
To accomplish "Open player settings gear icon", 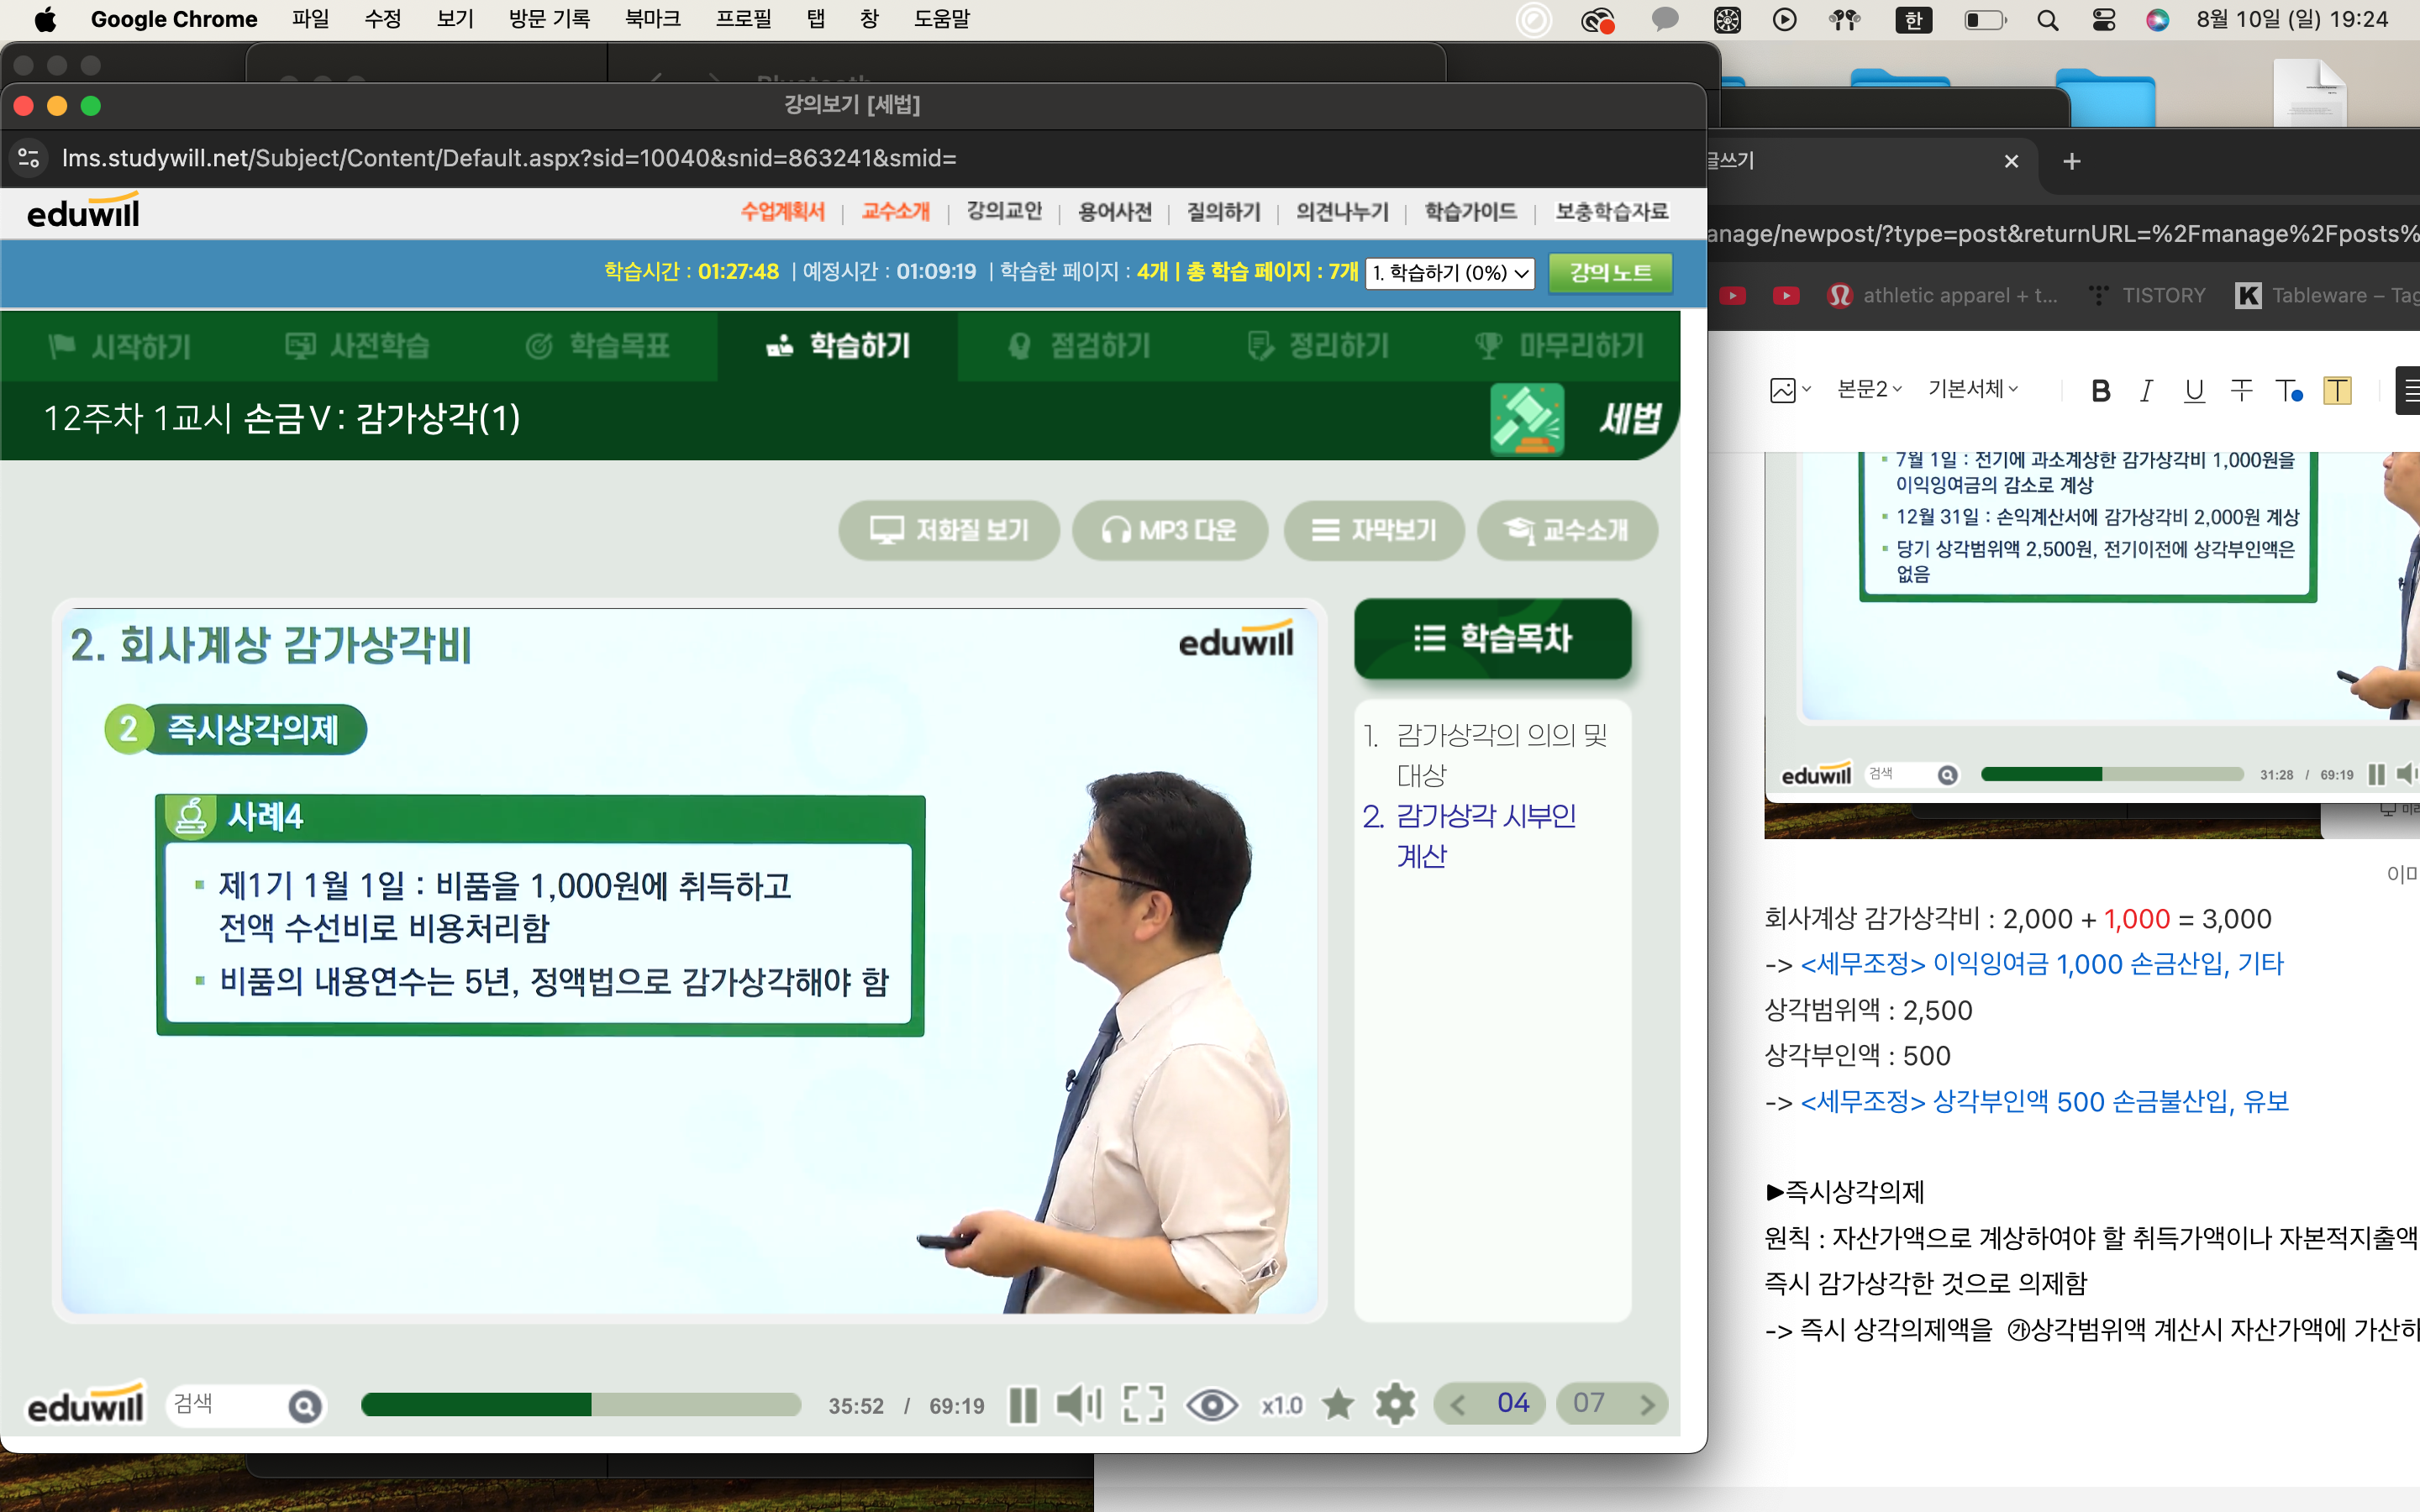I will (x=1395, y=1405).
